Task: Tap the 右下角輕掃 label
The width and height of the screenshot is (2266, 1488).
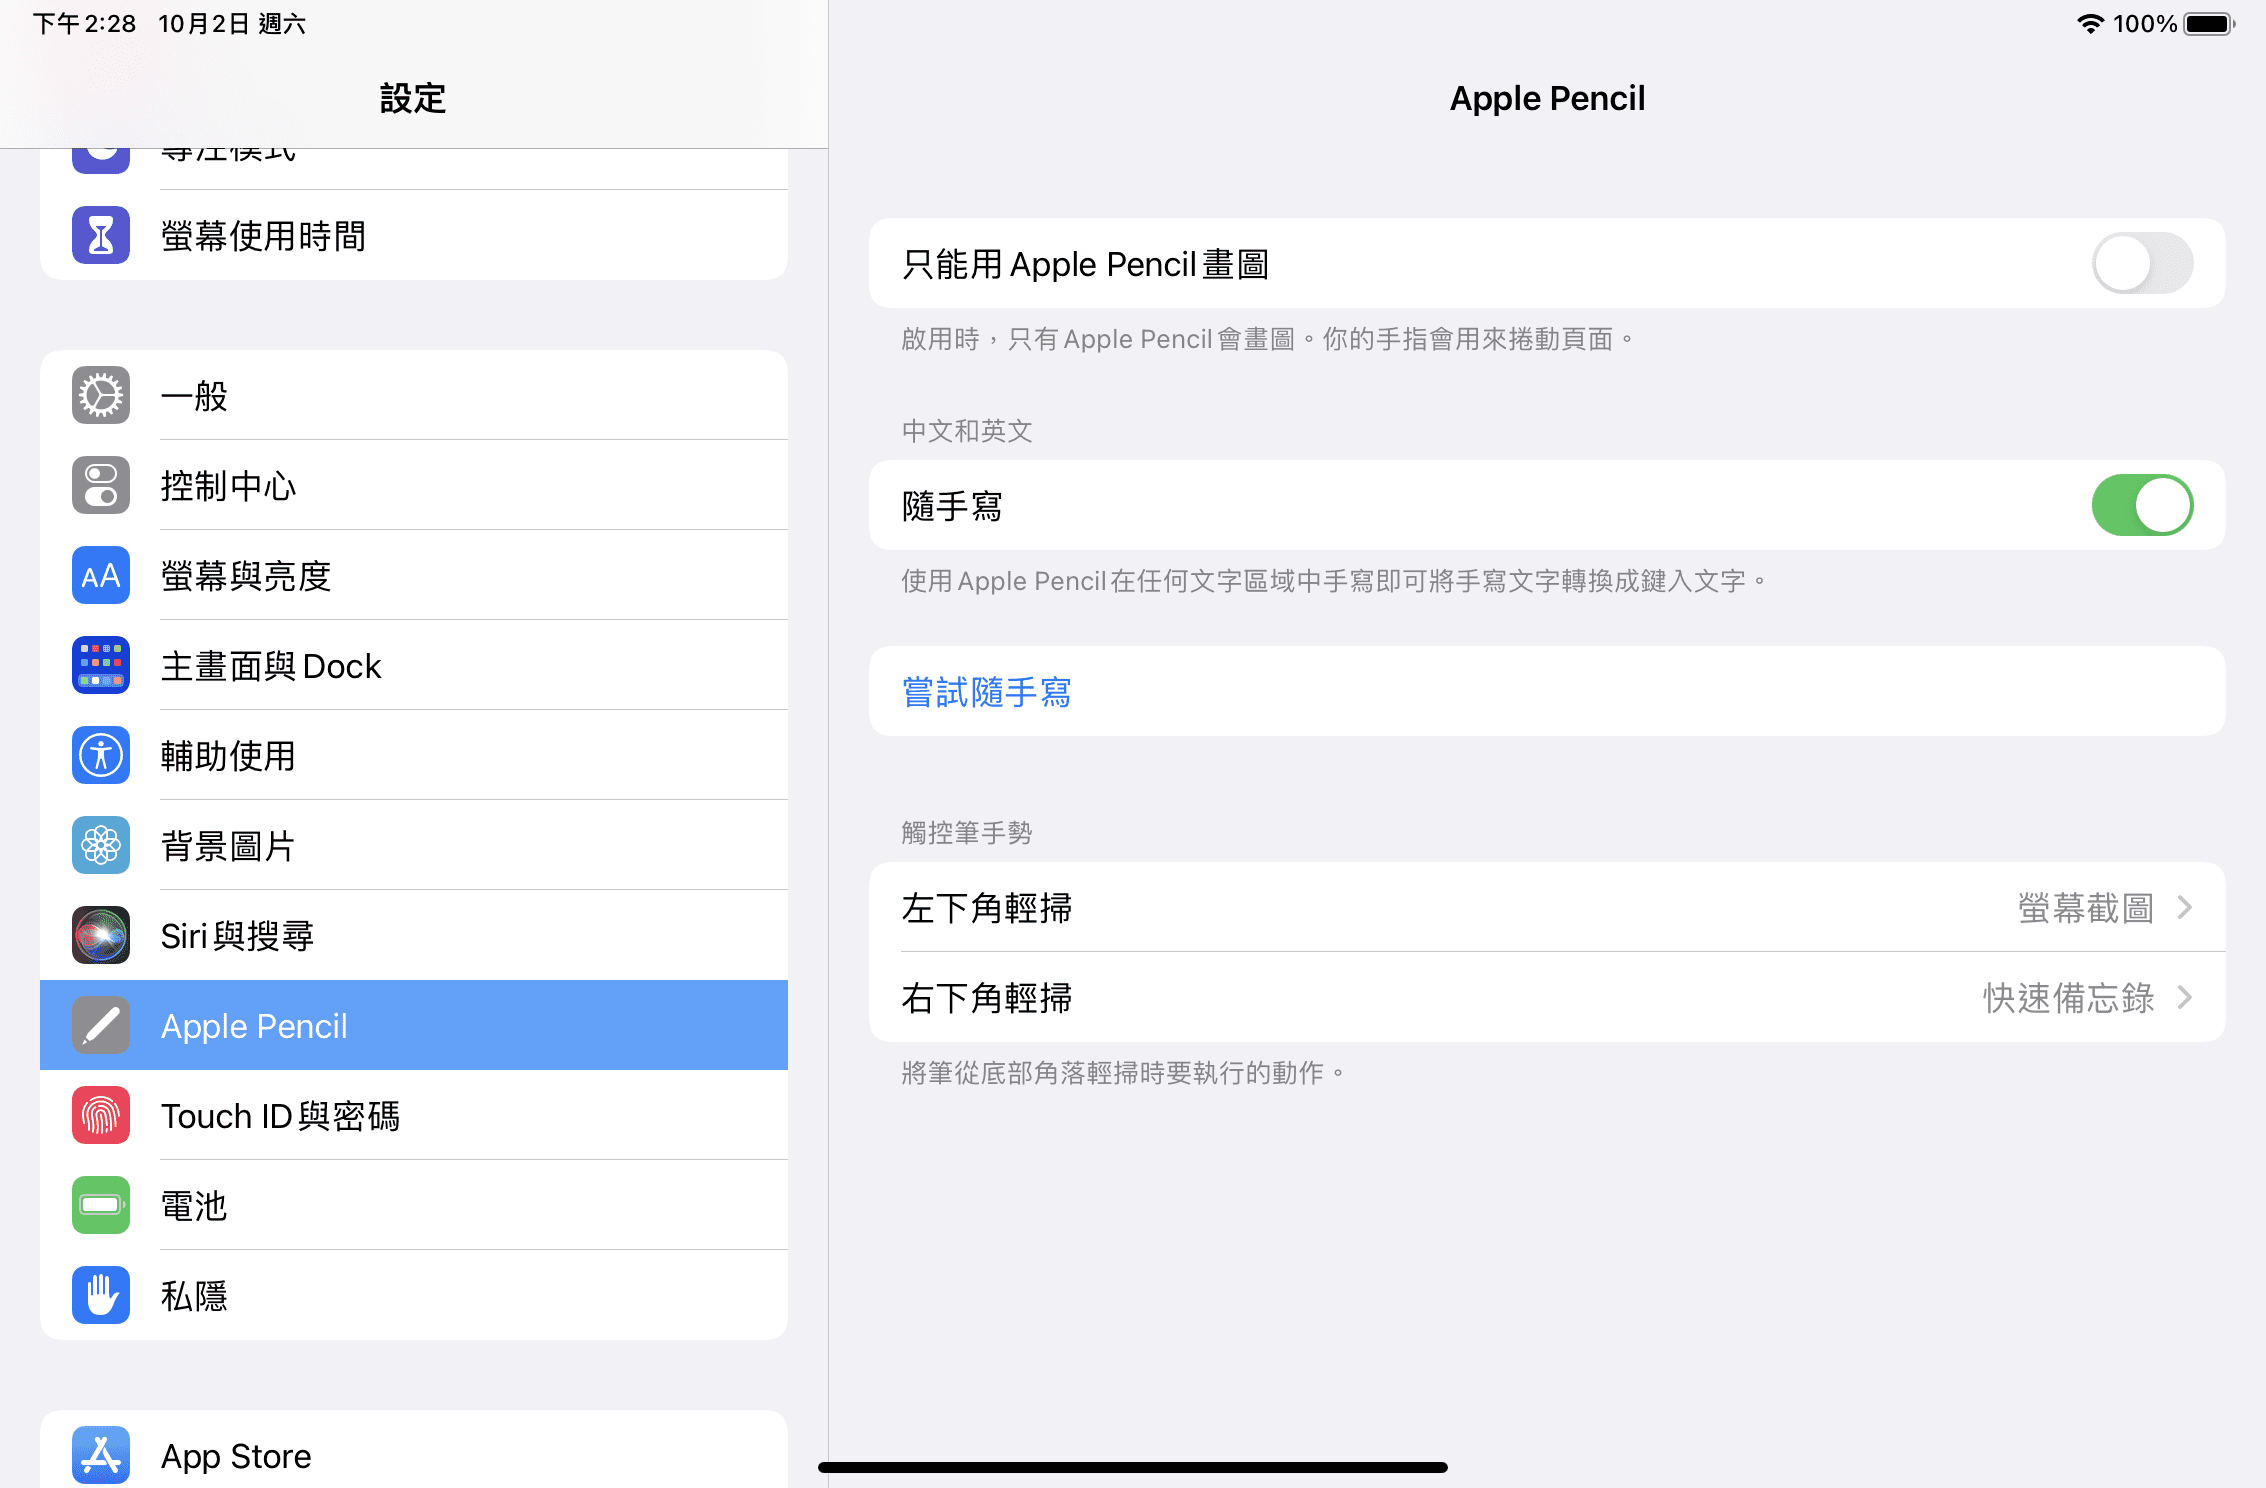Action: tap(987, 998)
